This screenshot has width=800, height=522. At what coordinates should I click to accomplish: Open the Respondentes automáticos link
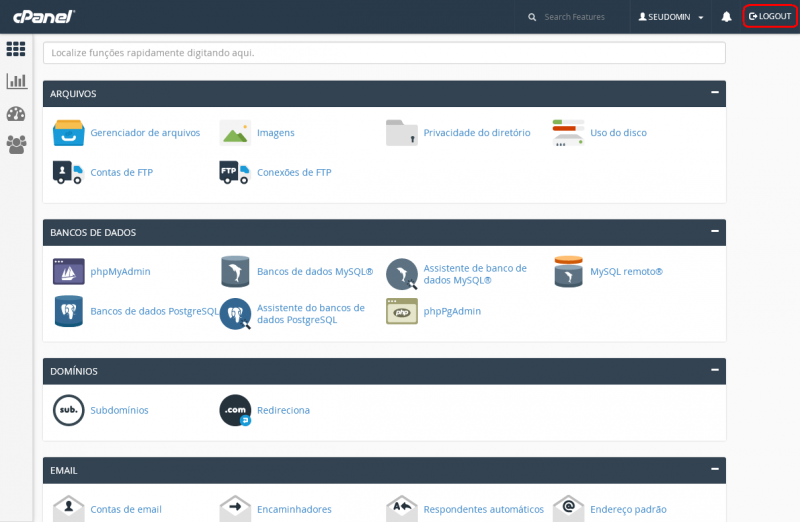484,509
